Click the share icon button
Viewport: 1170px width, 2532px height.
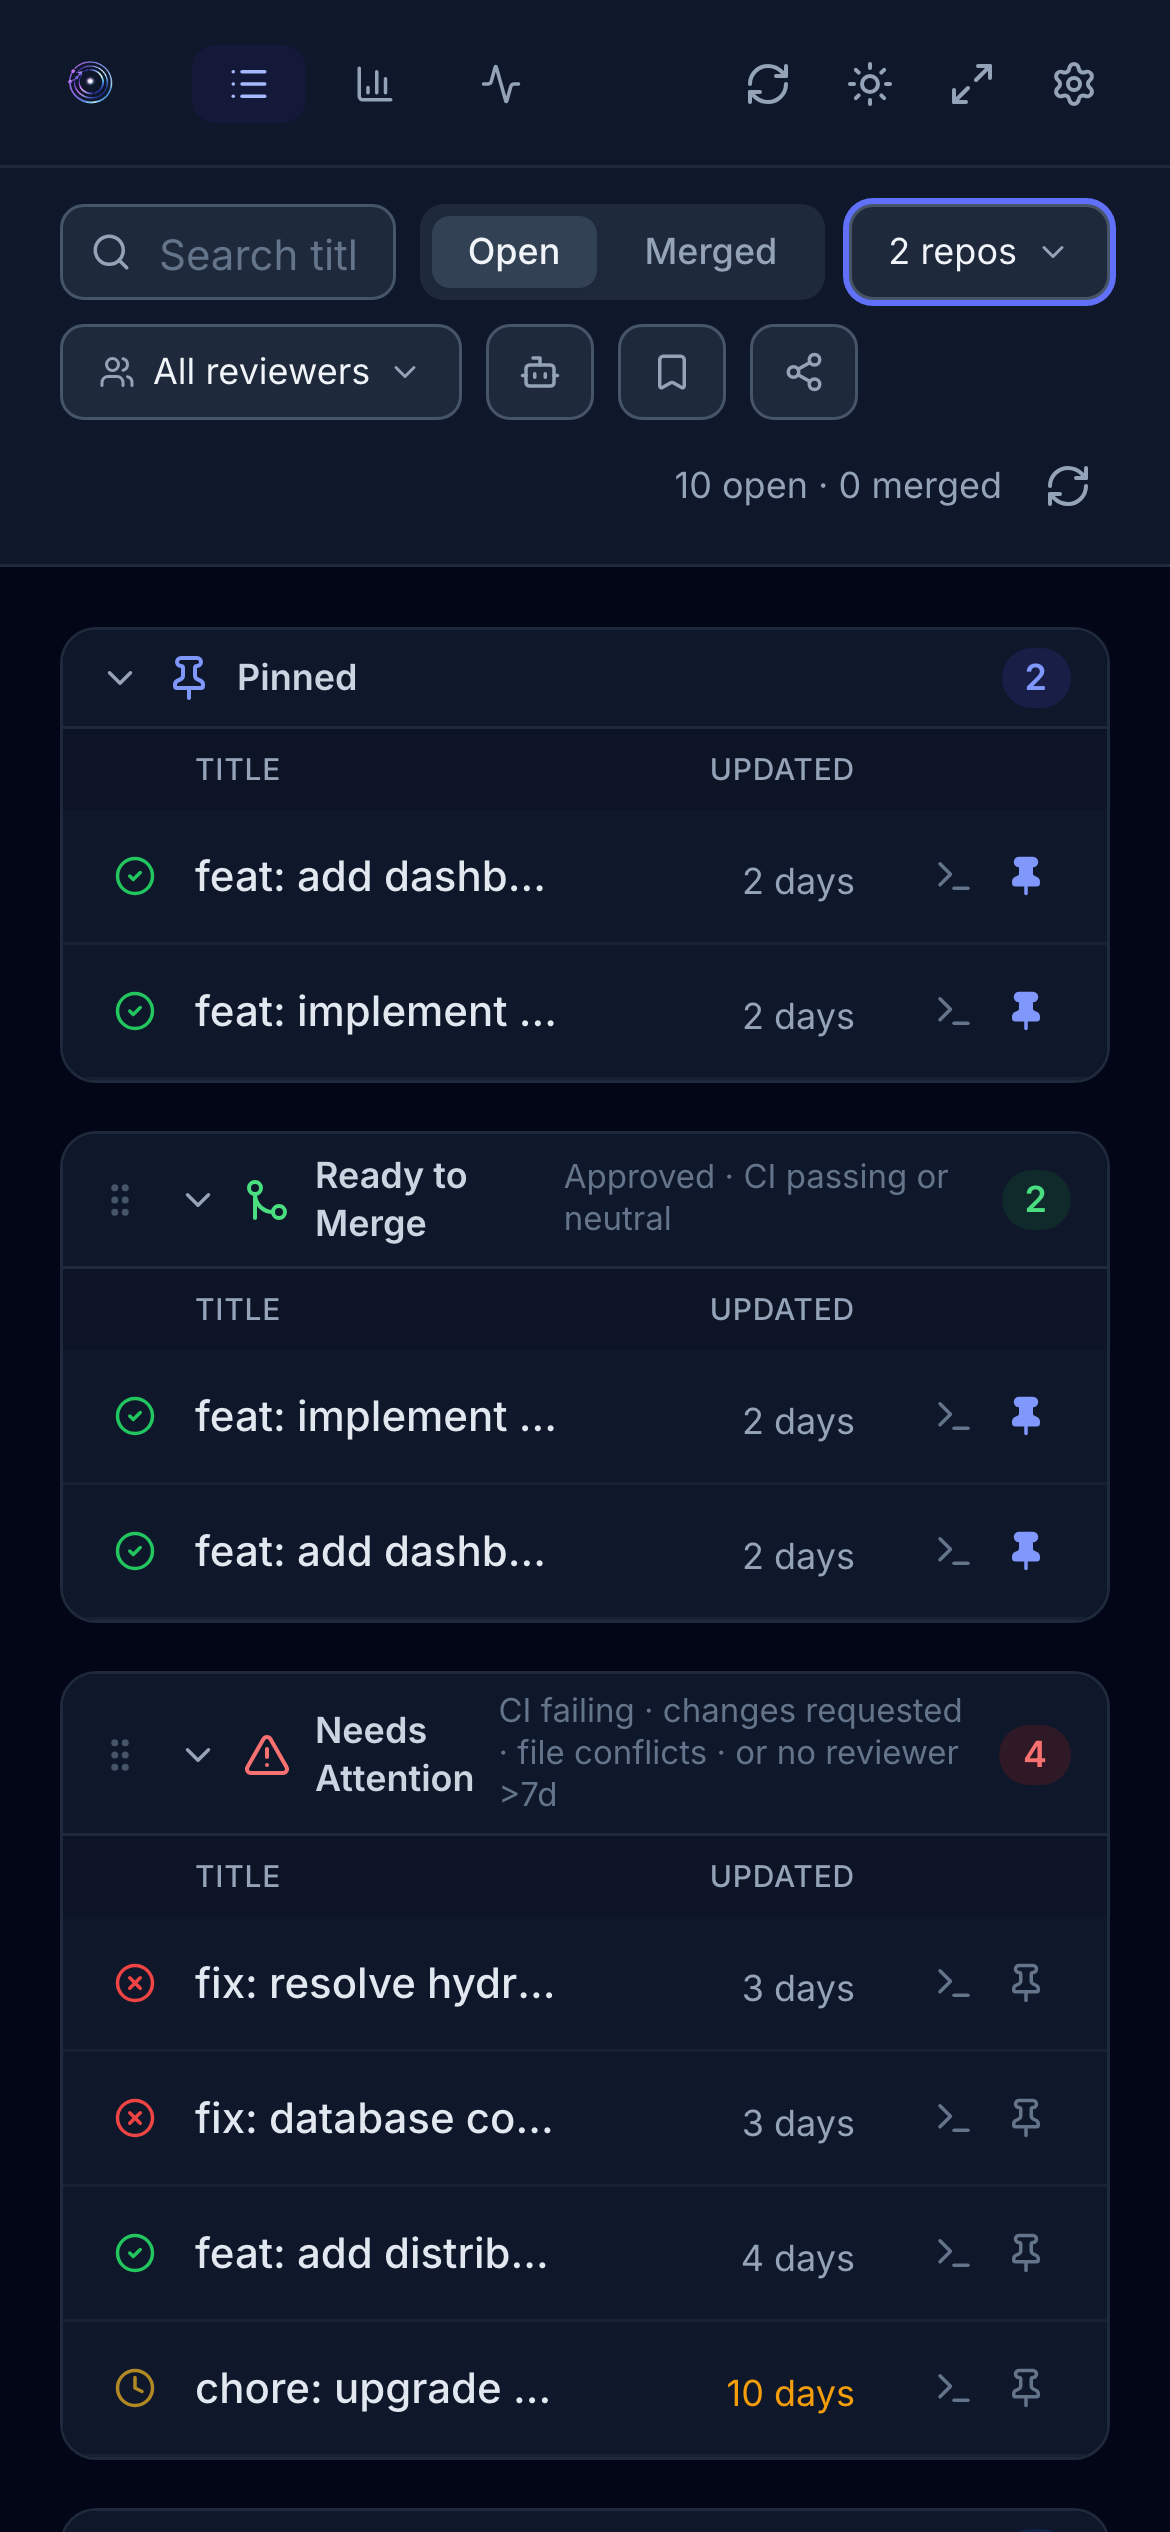pyautogui.click(x=804, y=372)
